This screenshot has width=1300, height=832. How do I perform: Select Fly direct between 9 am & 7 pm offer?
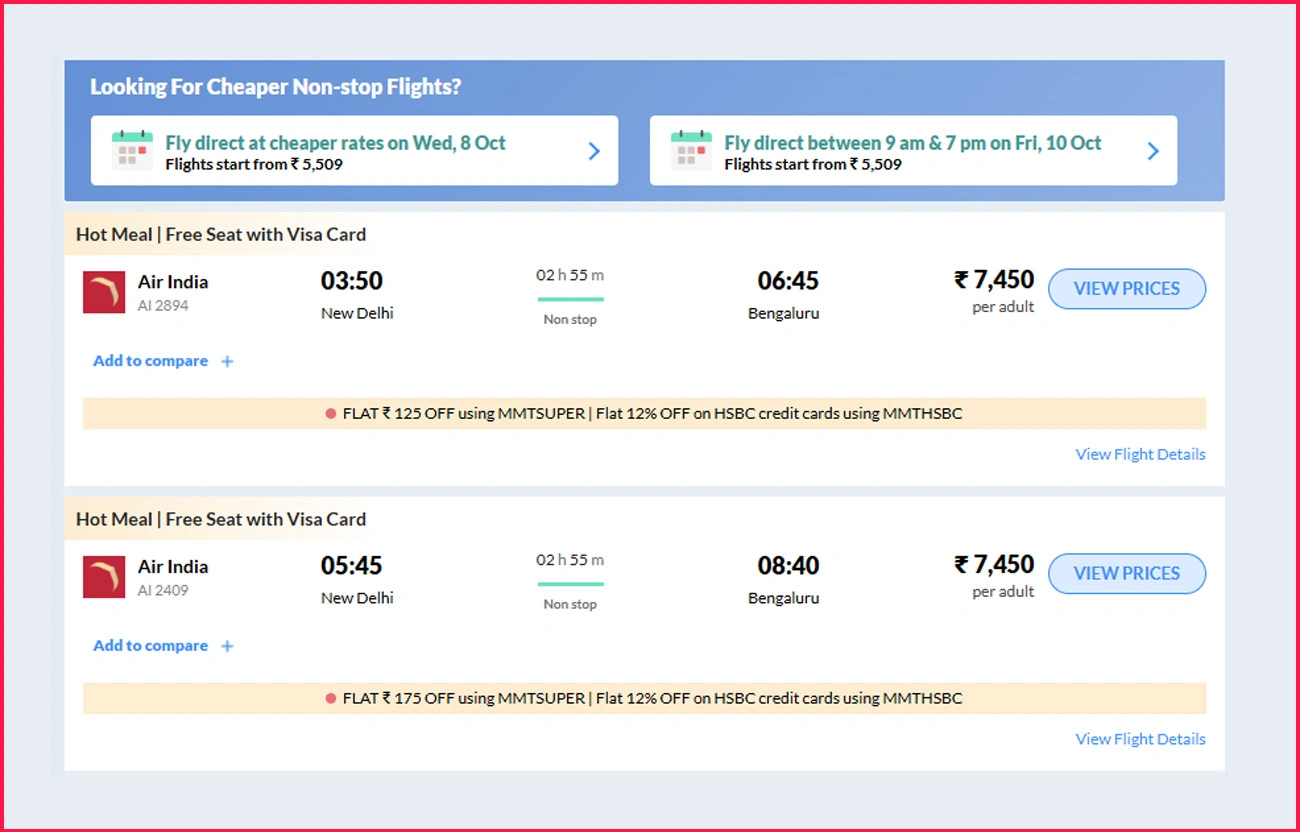pos(912,143)
